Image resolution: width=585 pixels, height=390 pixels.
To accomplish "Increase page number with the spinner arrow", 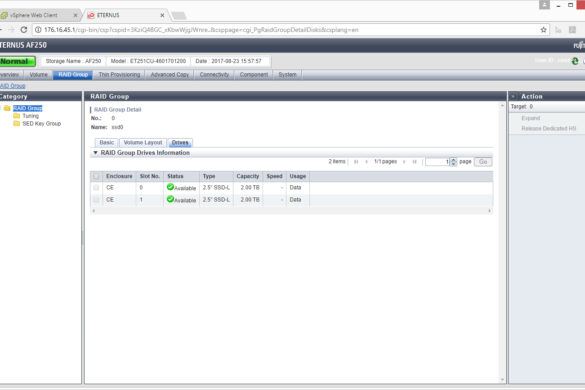I will click(x=453, y=160).
